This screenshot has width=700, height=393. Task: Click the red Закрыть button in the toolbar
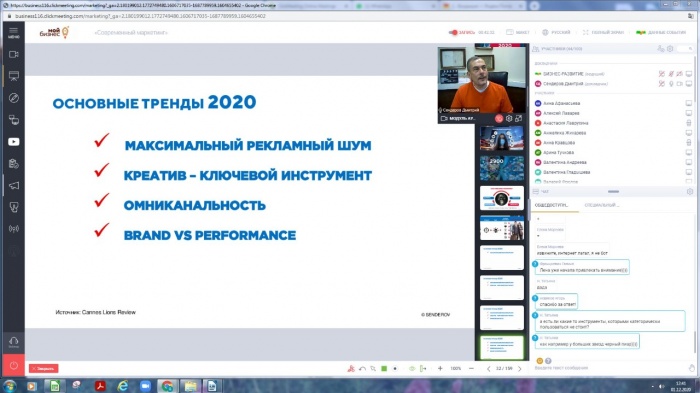43,368
